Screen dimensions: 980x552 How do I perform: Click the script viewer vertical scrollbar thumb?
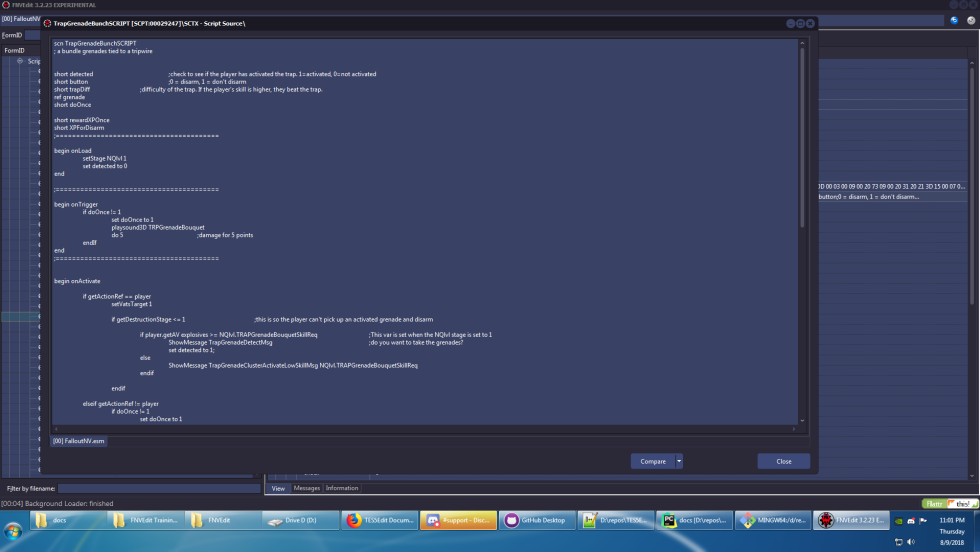click(x=802, y=138)
